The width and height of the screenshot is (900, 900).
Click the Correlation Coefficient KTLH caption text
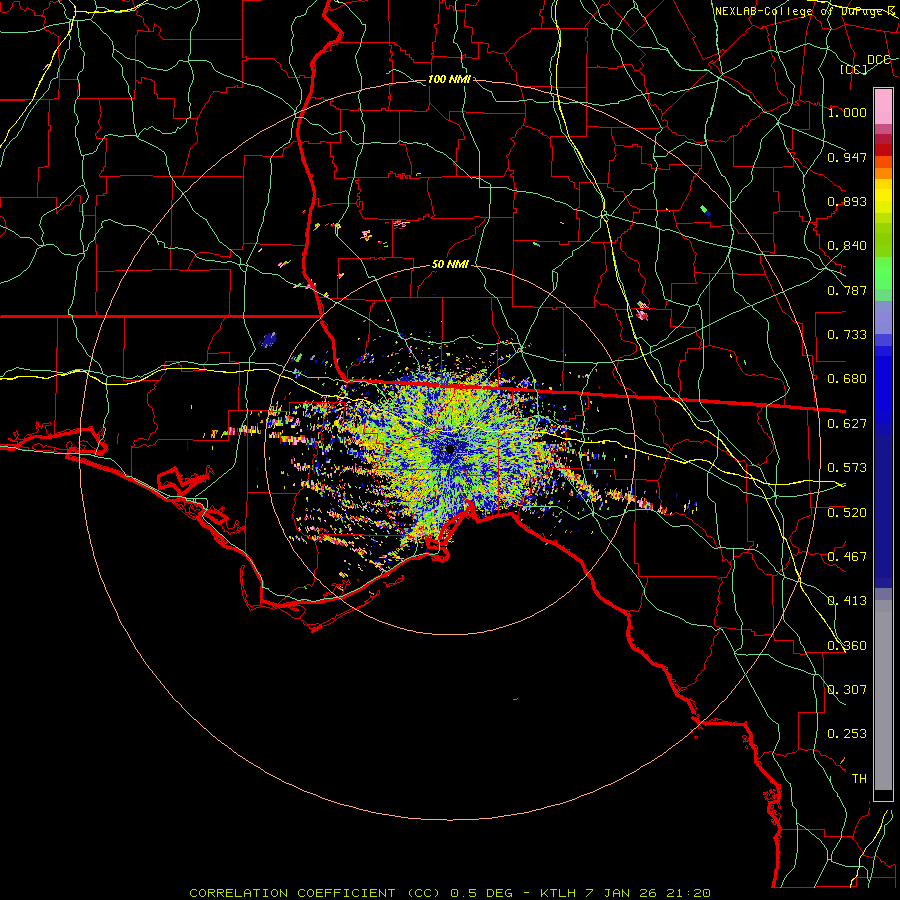(450, 893)
